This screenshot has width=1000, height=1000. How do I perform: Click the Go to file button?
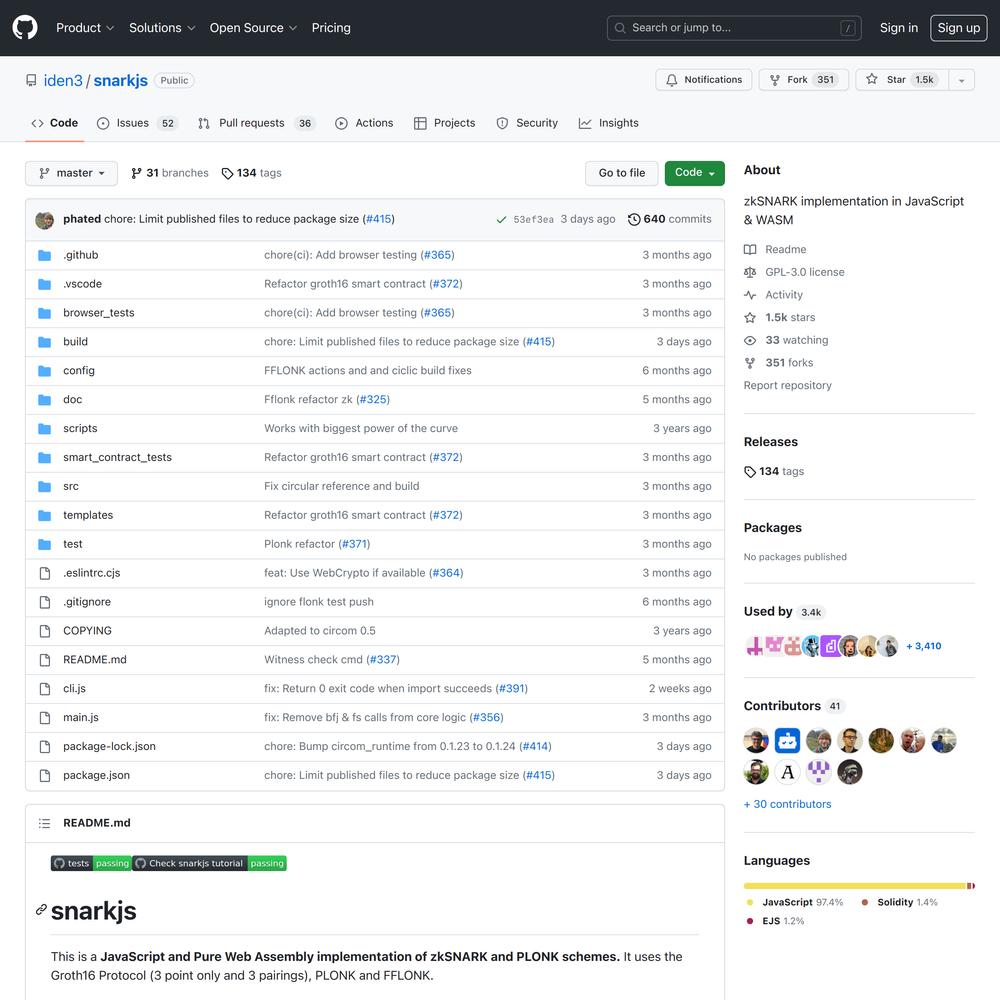(622, 173)
